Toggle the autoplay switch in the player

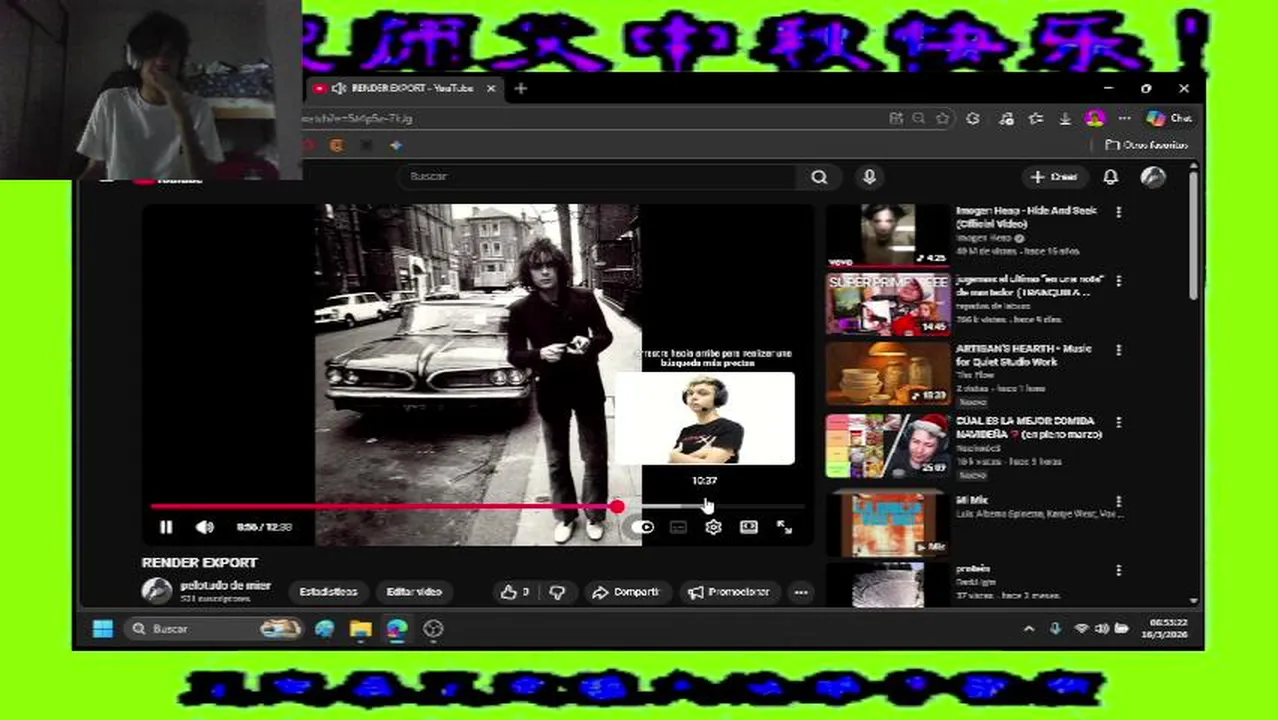(x=643, y=527)
